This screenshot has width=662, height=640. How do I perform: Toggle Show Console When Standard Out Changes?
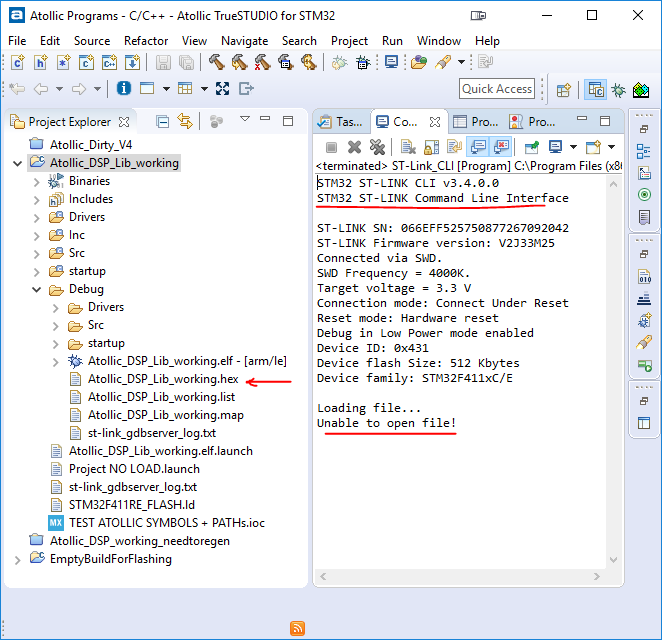pyautogui.click(x=478, y=147)
